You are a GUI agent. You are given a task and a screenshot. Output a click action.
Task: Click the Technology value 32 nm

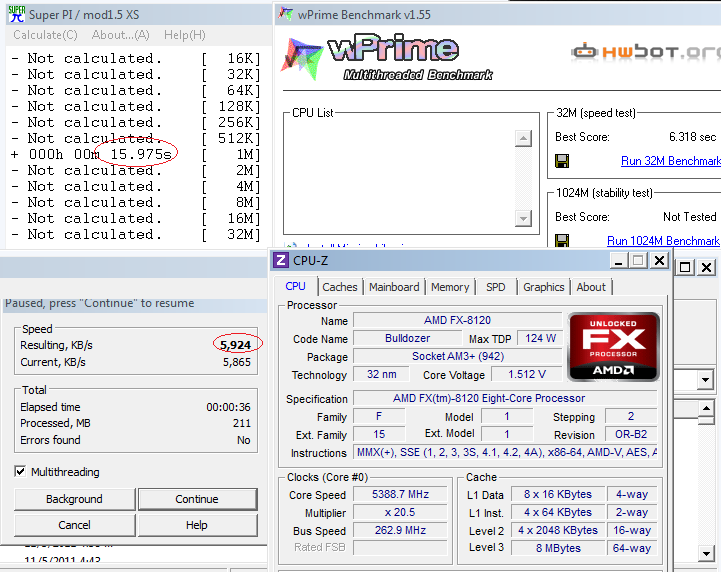pyautogui.click(x=381, y=374)
